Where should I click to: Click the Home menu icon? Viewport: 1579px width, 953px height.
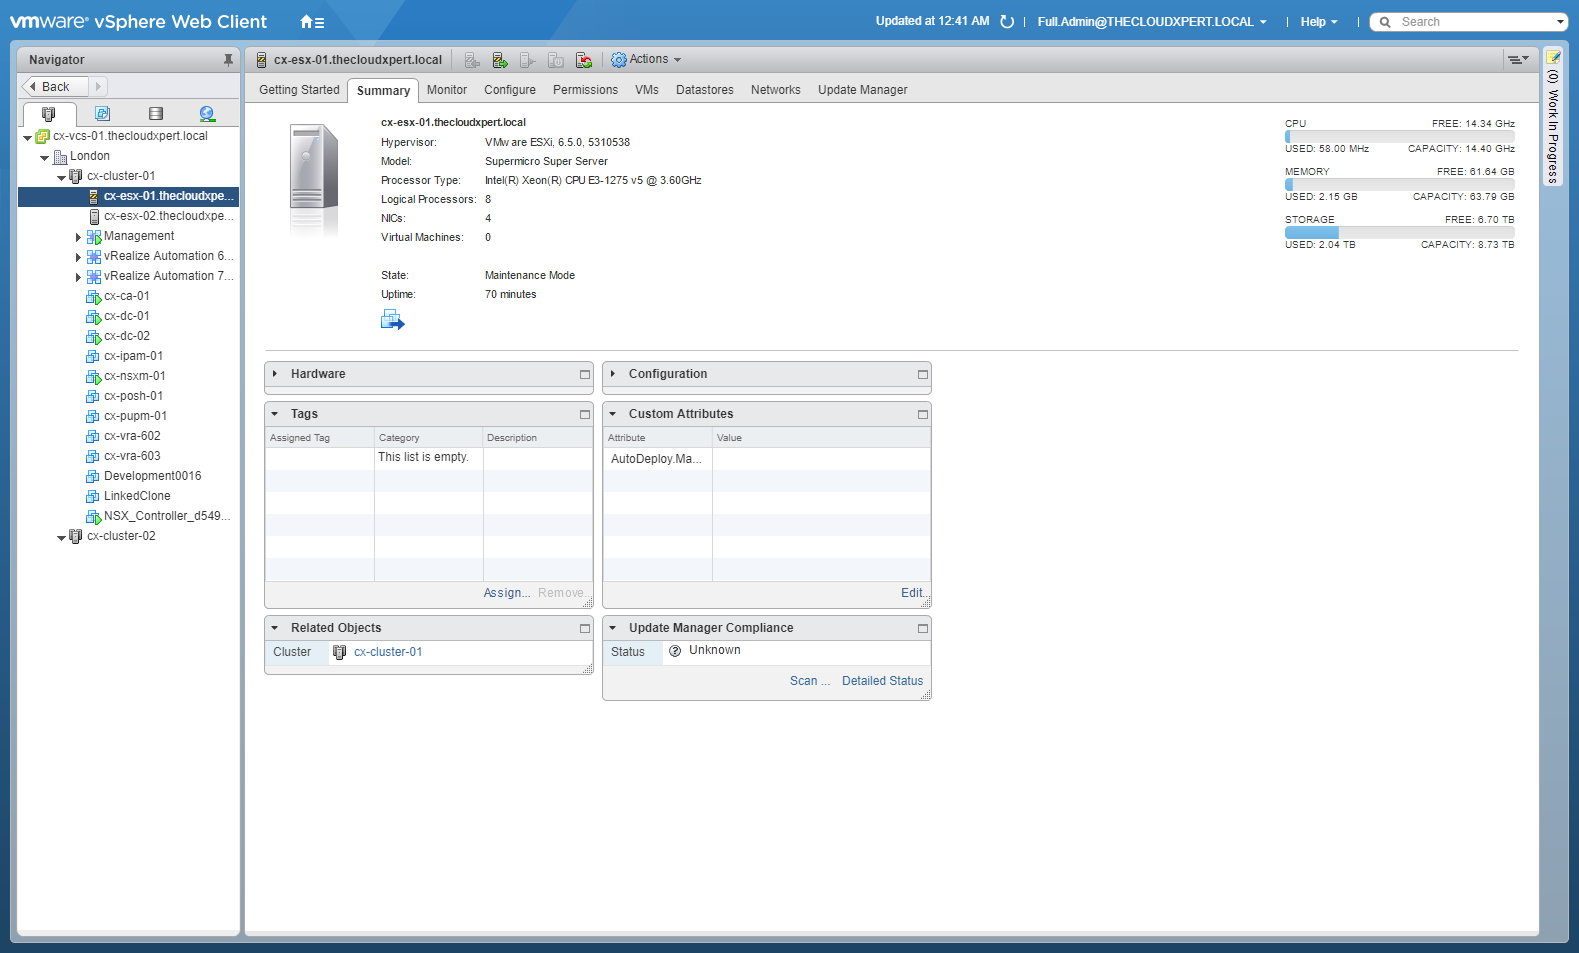[x=312, y=22]
